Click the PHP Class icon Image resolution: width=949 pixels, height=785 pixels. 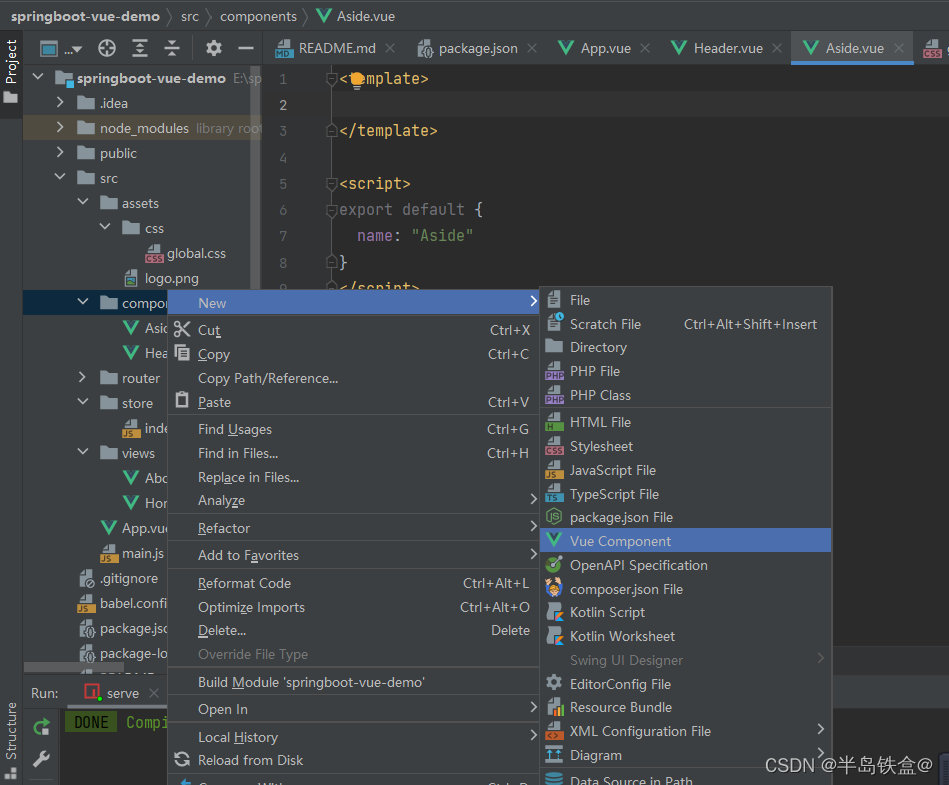point(554,395)
